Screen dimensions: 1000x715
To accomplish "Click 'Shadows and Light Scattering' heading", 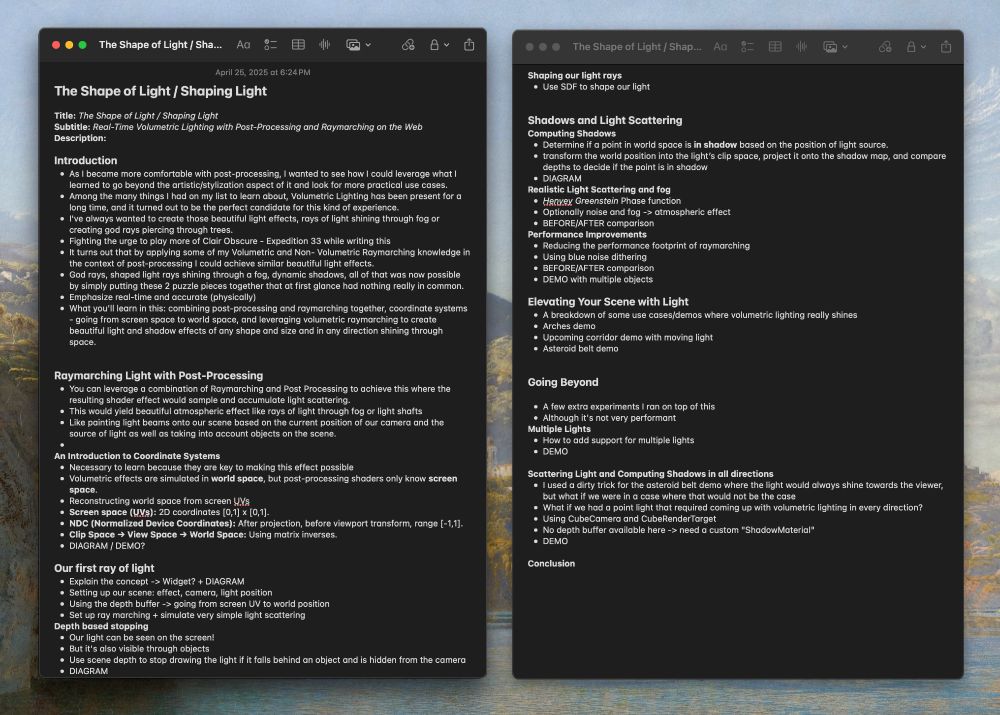I will tap(605, 121).
